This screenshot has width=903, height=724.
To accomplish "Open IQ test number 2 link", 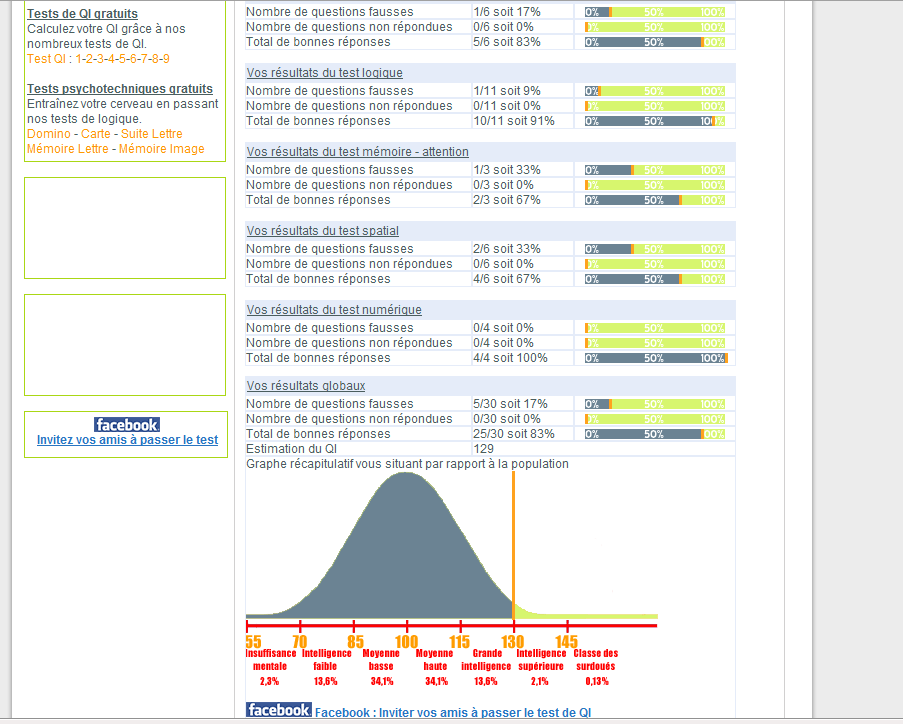I will [89, 59].
